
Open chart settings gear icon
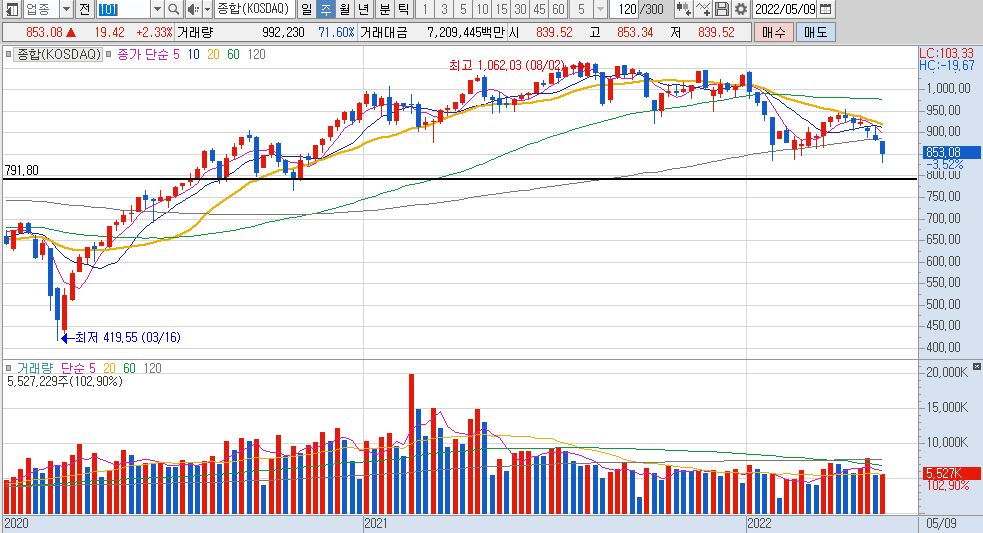(740, 9)
